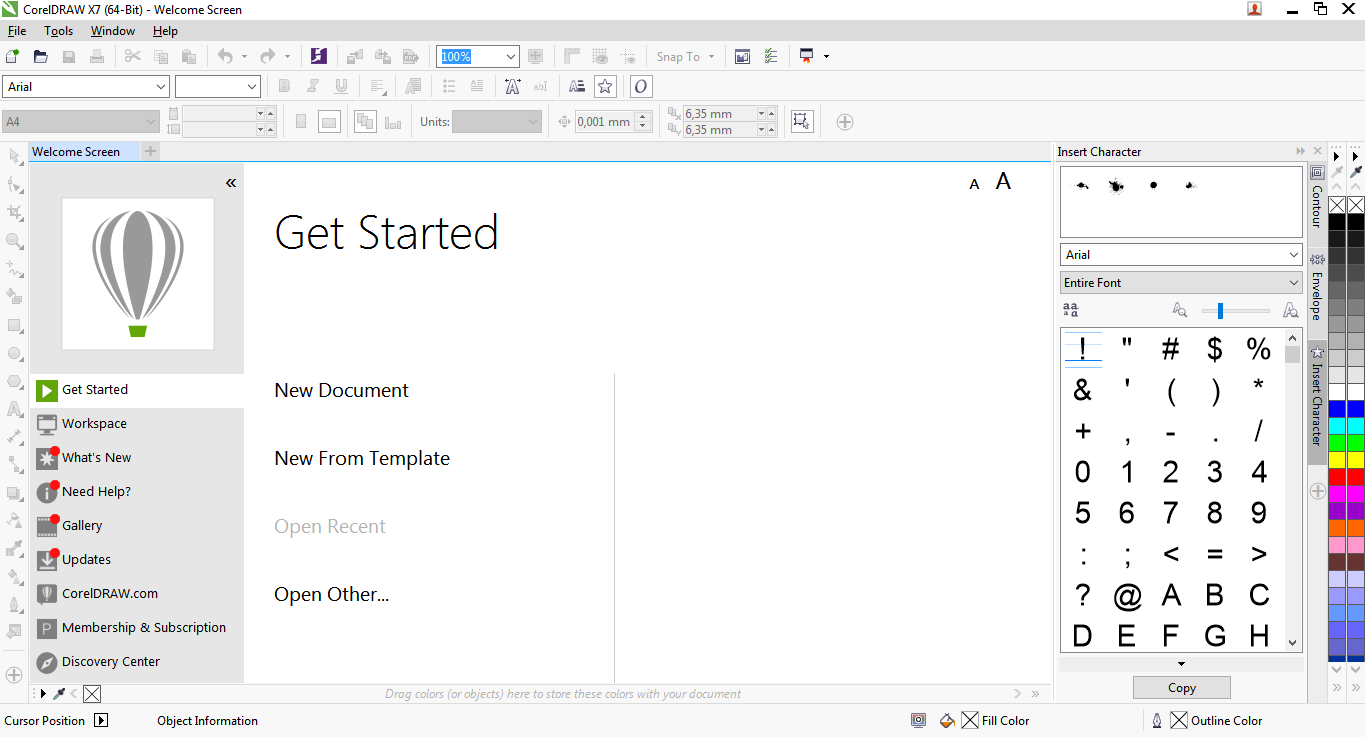Select the Rectangle tool in toolbox

[15, 325]
